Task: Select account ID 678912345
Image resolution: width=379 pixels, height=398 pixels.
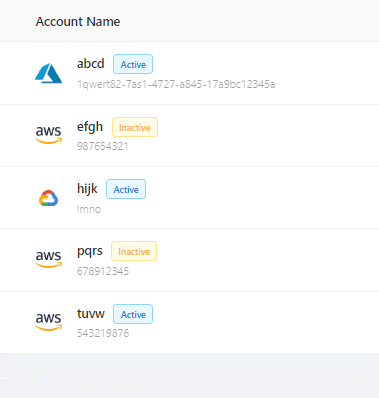Action: click(103, 271)
